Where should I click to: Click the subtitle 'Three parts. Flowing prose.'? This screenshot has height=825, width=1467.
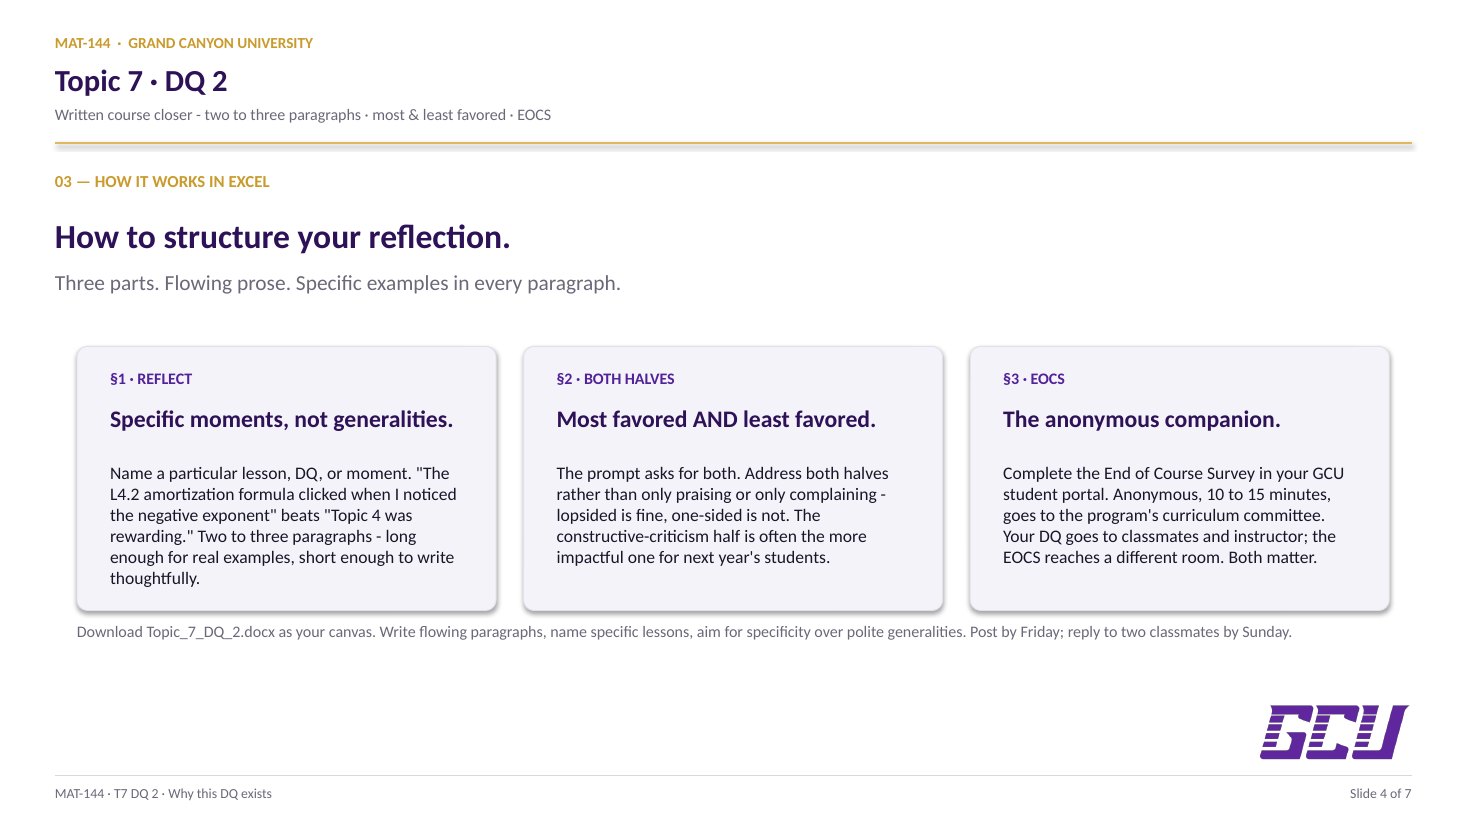coord(338,283)
